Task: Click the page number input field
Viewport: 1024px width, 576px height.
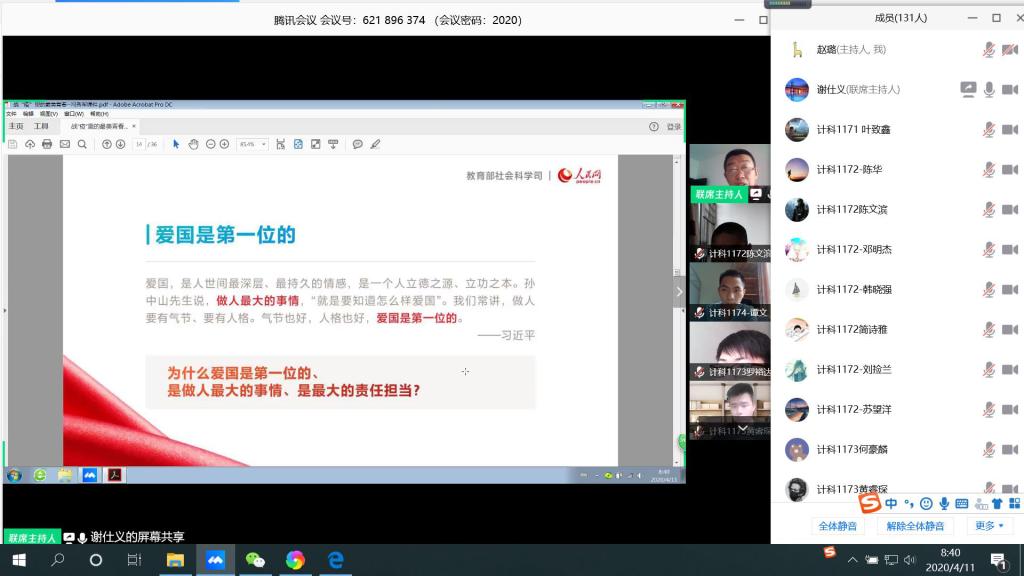Action: [137, 144]
